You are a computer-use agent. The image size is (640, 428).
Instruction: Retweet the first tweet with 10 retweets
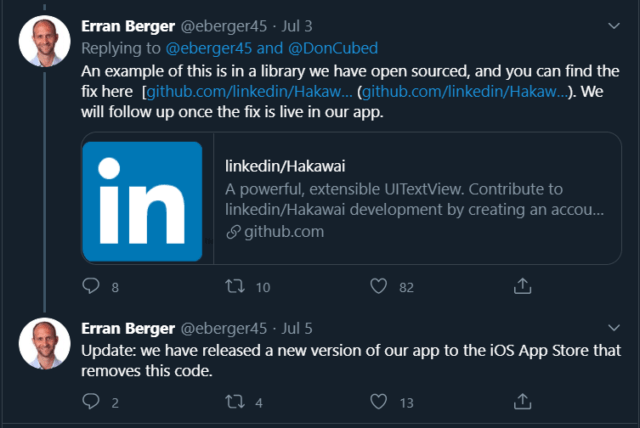(235, 287)
